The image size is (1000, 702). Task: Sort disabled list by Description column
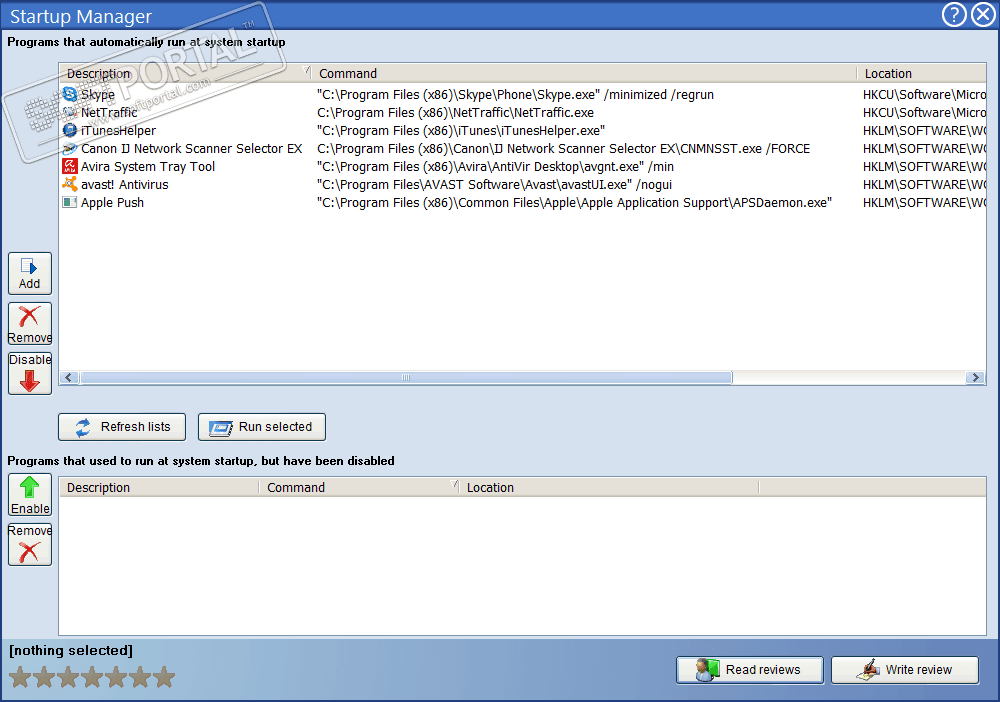pyautogui.click(x=159, y=487)
